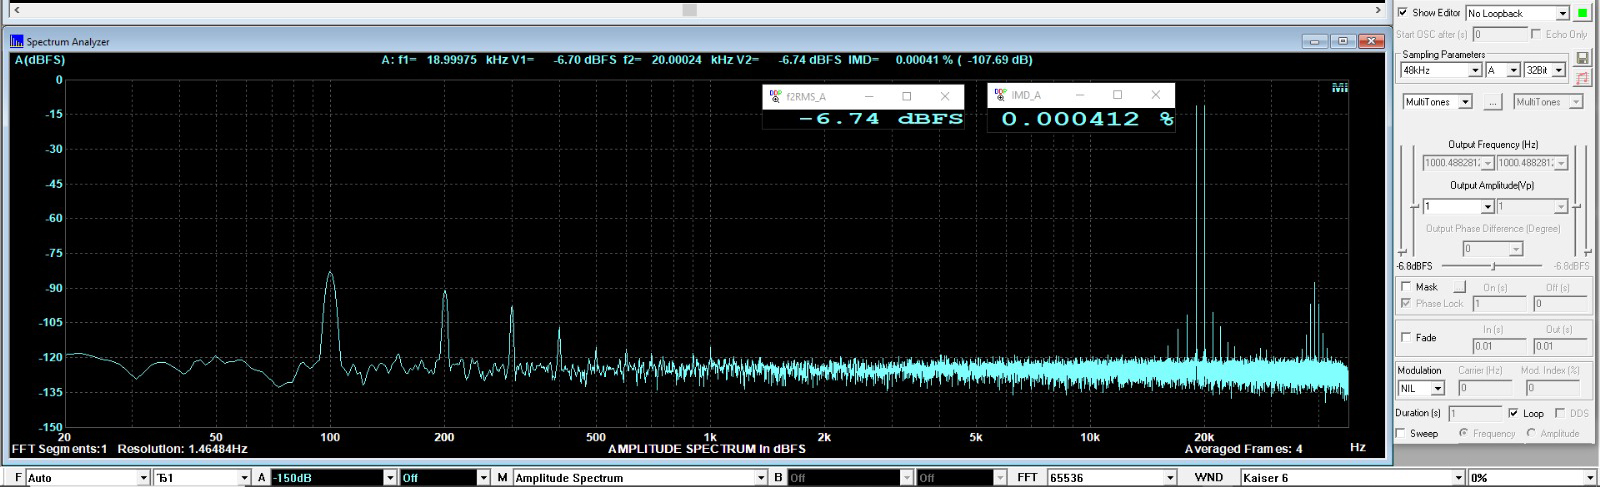This screenshot has width=1600, height=487.
Task: Click the Fade In (s) input field
Action: tap(1499, 346)
